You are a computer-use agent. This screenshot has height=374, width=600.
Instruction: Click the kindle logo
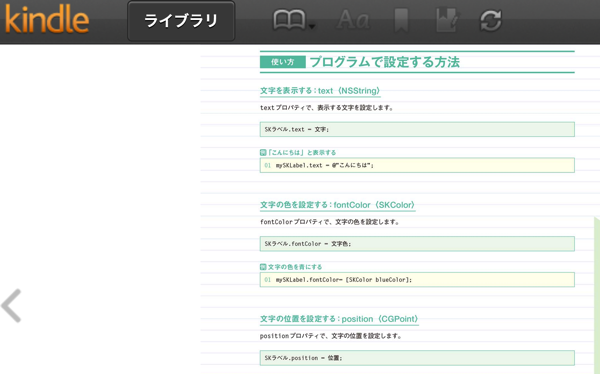tap(47, 20)
